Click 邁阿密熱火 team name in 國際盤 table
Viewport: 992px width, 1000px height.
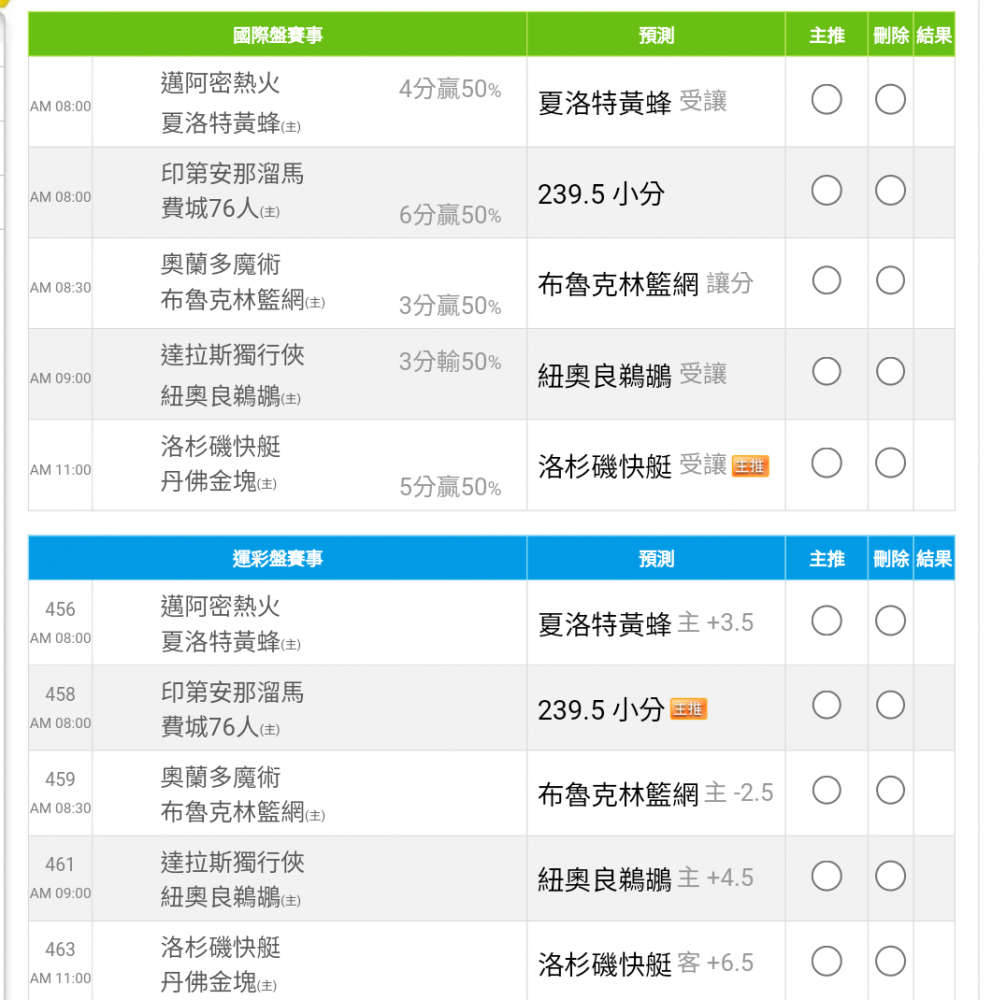click(x=220, y=84)
